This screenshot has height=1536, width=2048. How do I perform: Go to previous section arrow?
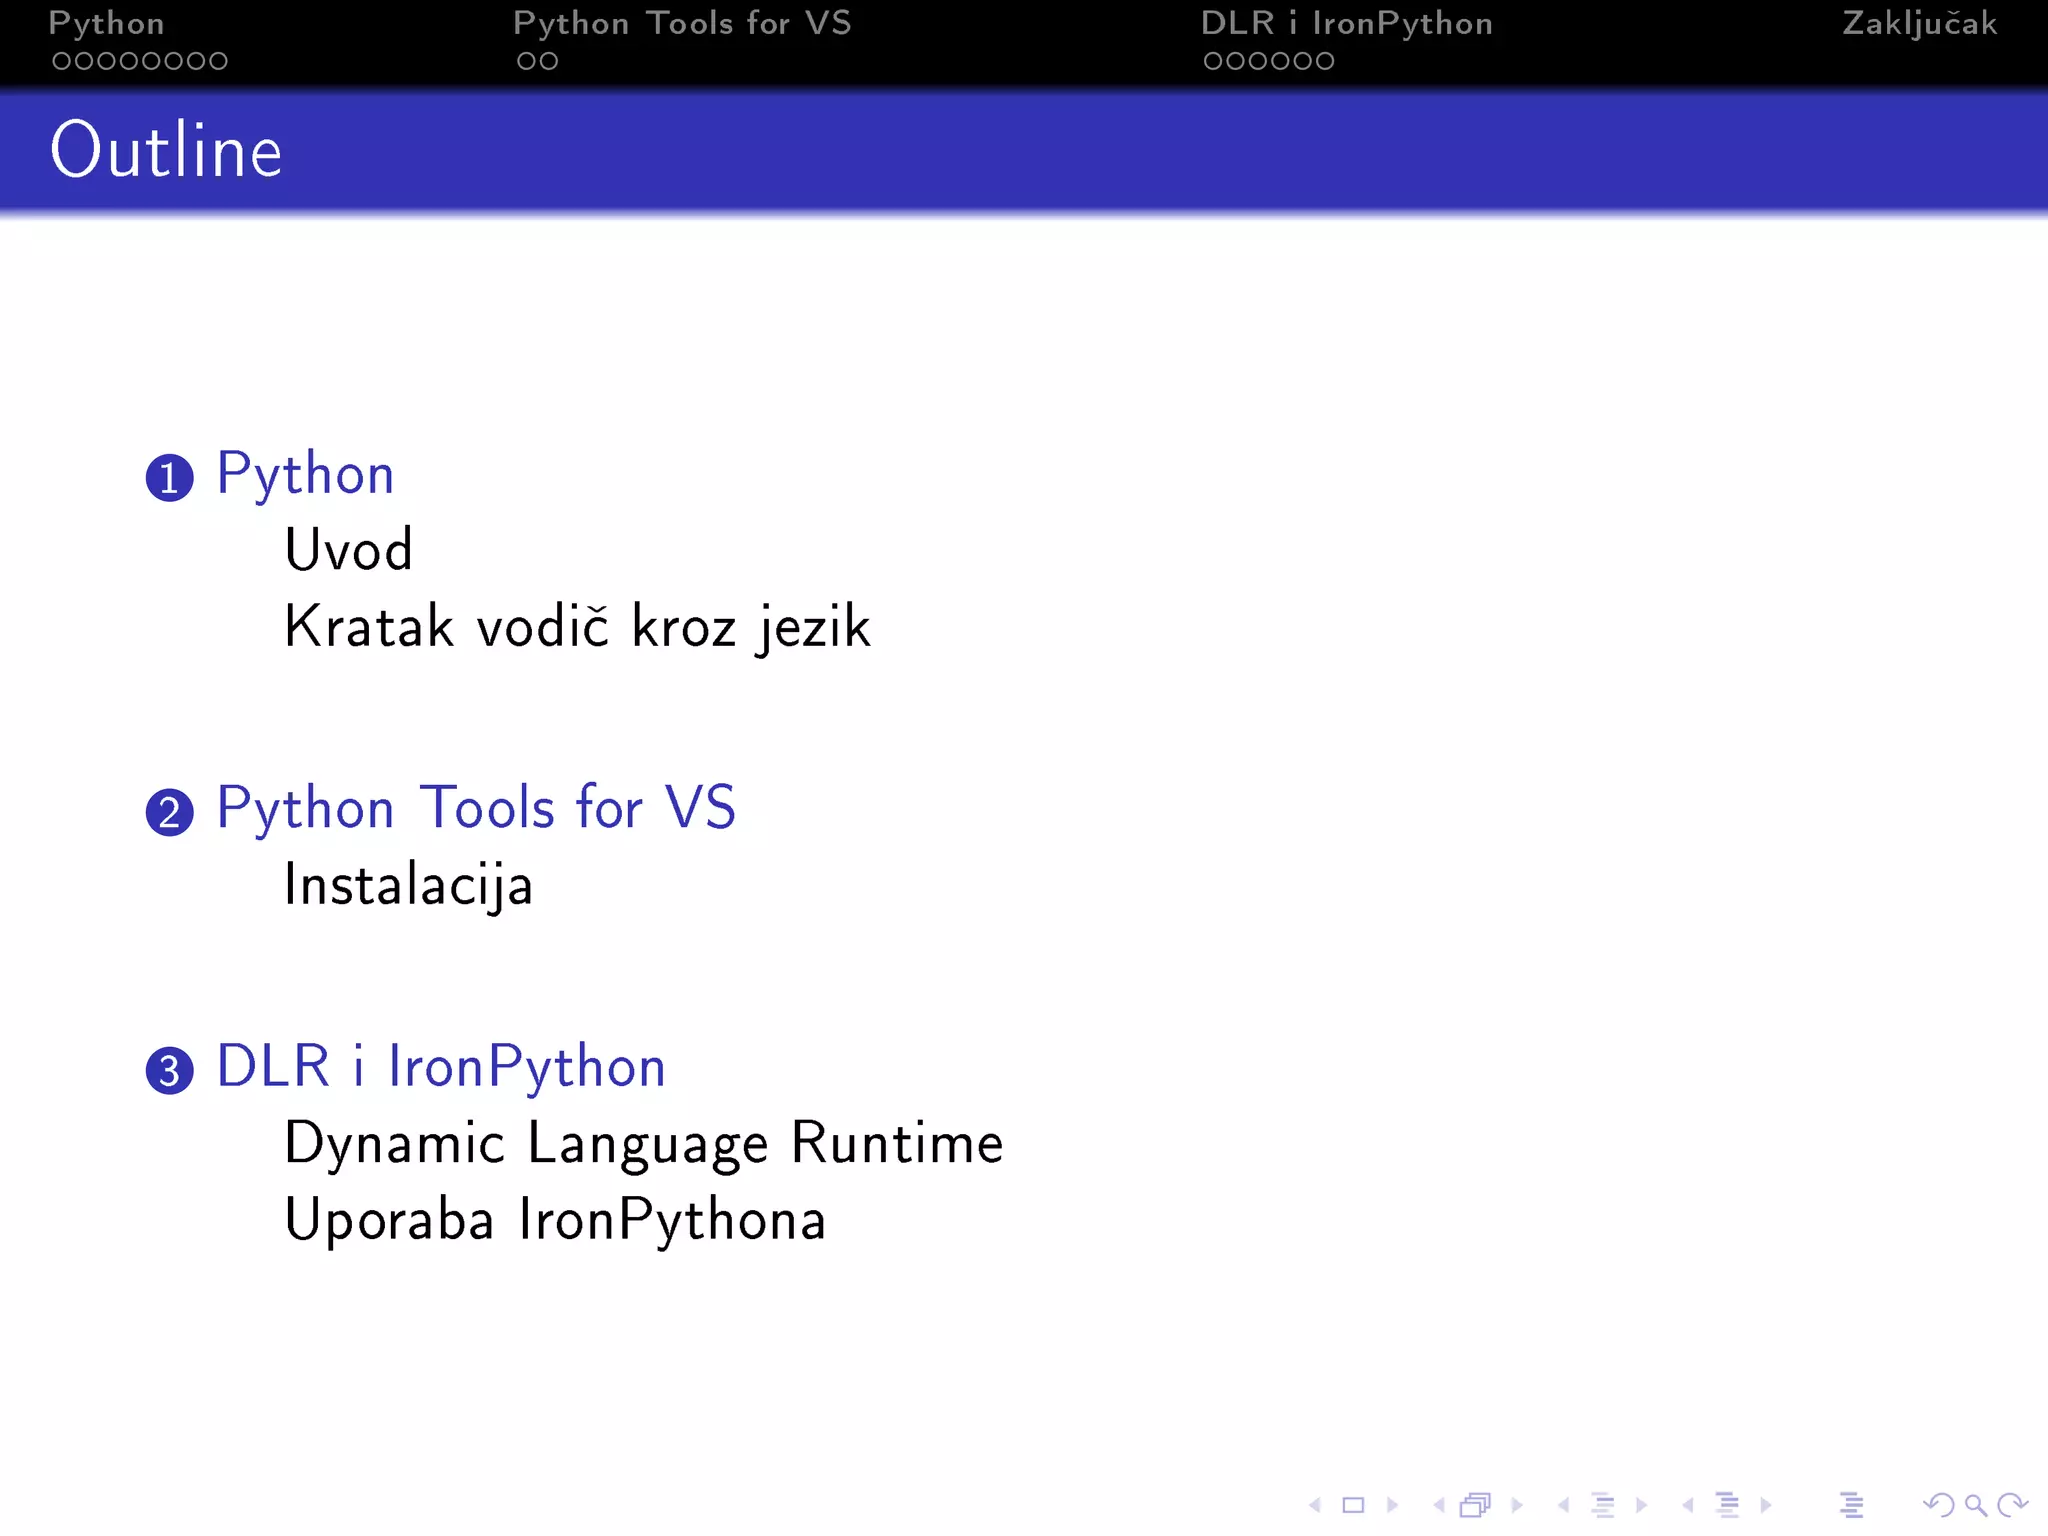[x=1688, y=1504]
